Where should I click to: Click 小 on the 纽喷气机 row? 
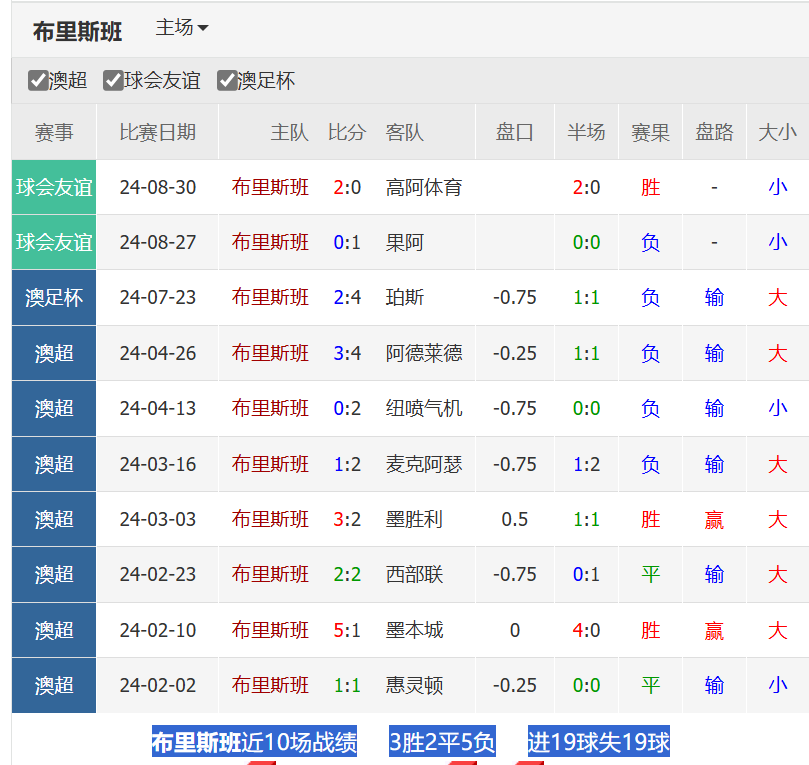pos(778,409)
